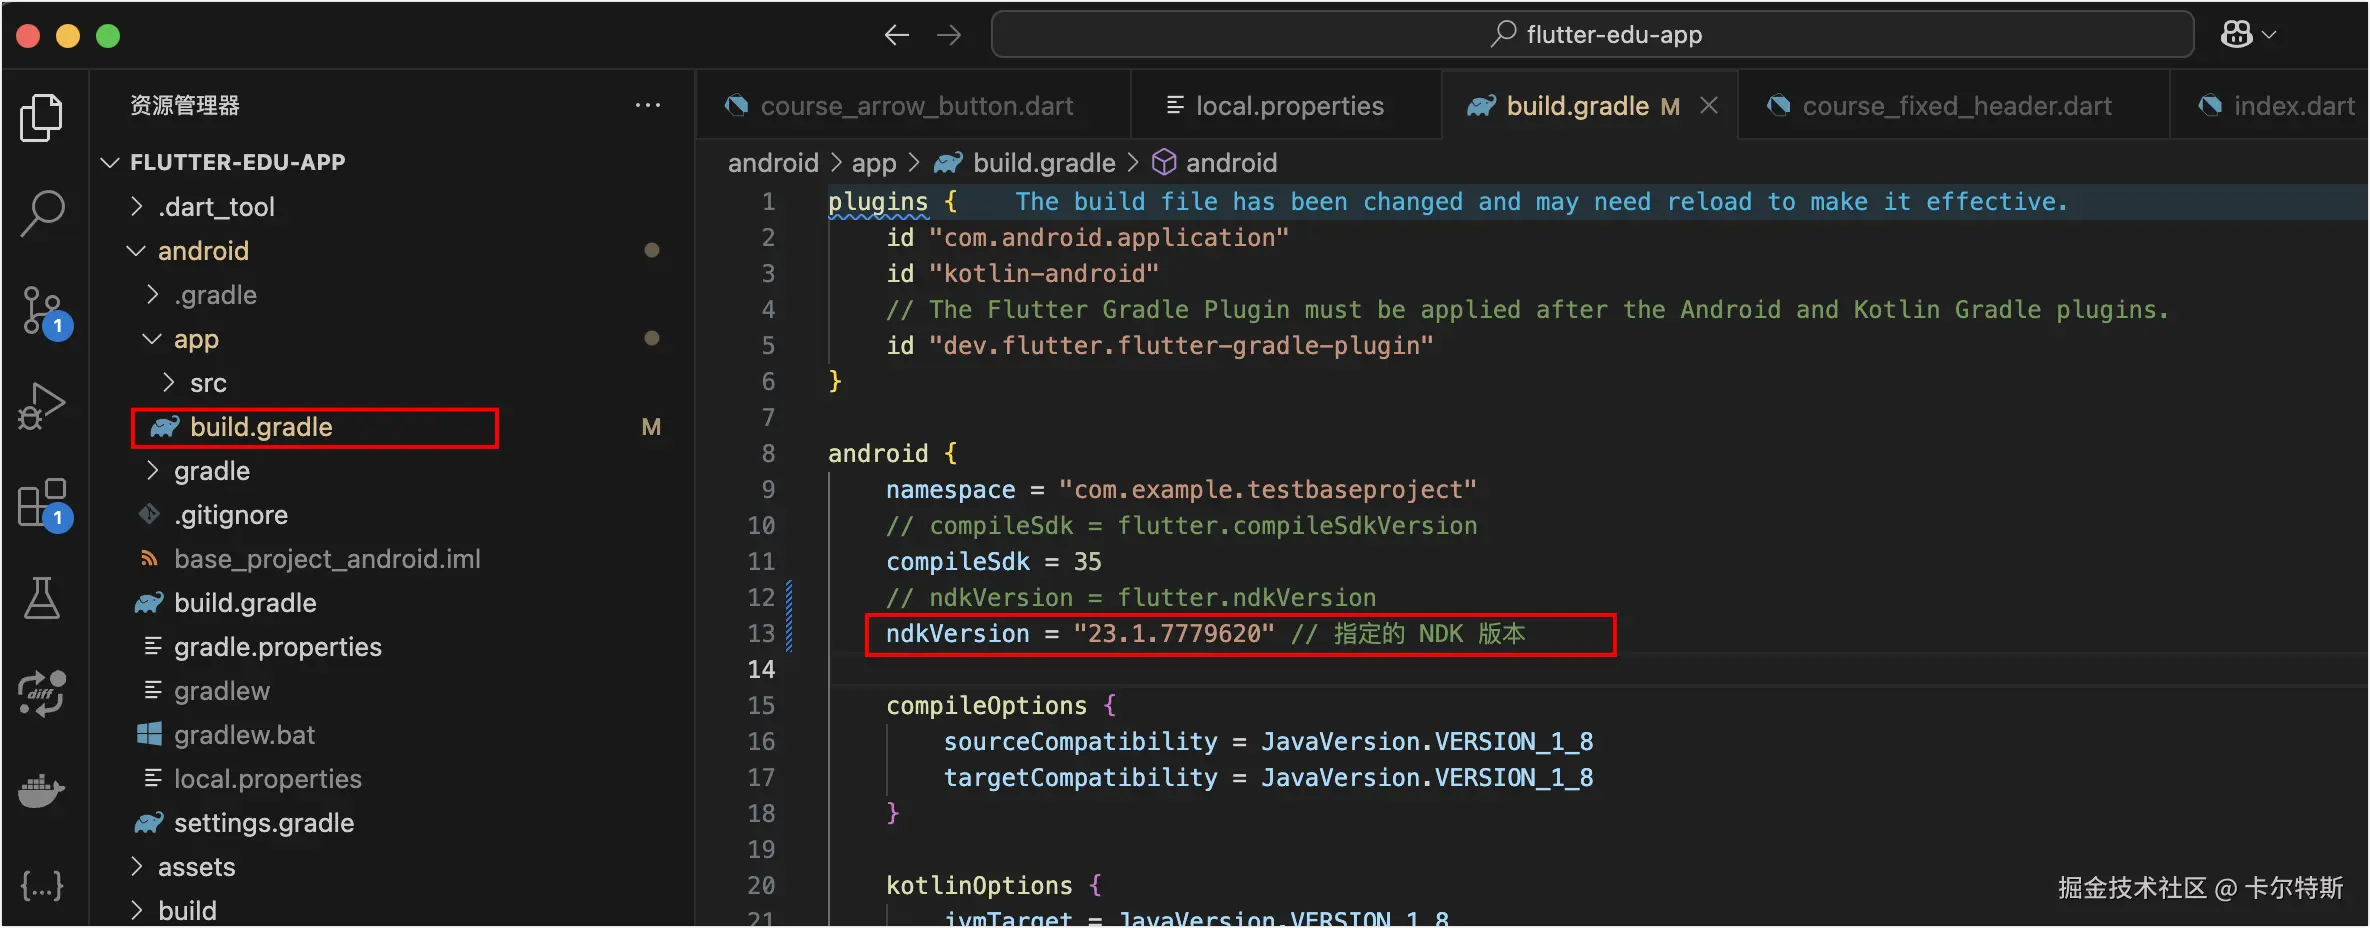Open the Run and Debug view
The width and height of the screenshot is (2370, 928).
click(42, 406)
